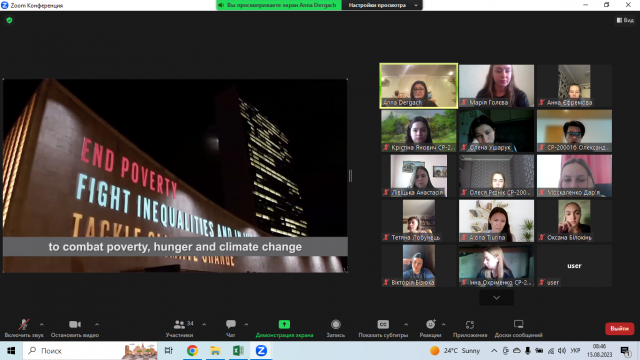Expand audio options arrow beside microphone
Viewport: 640px width, 360px height.
coord(42,324)
